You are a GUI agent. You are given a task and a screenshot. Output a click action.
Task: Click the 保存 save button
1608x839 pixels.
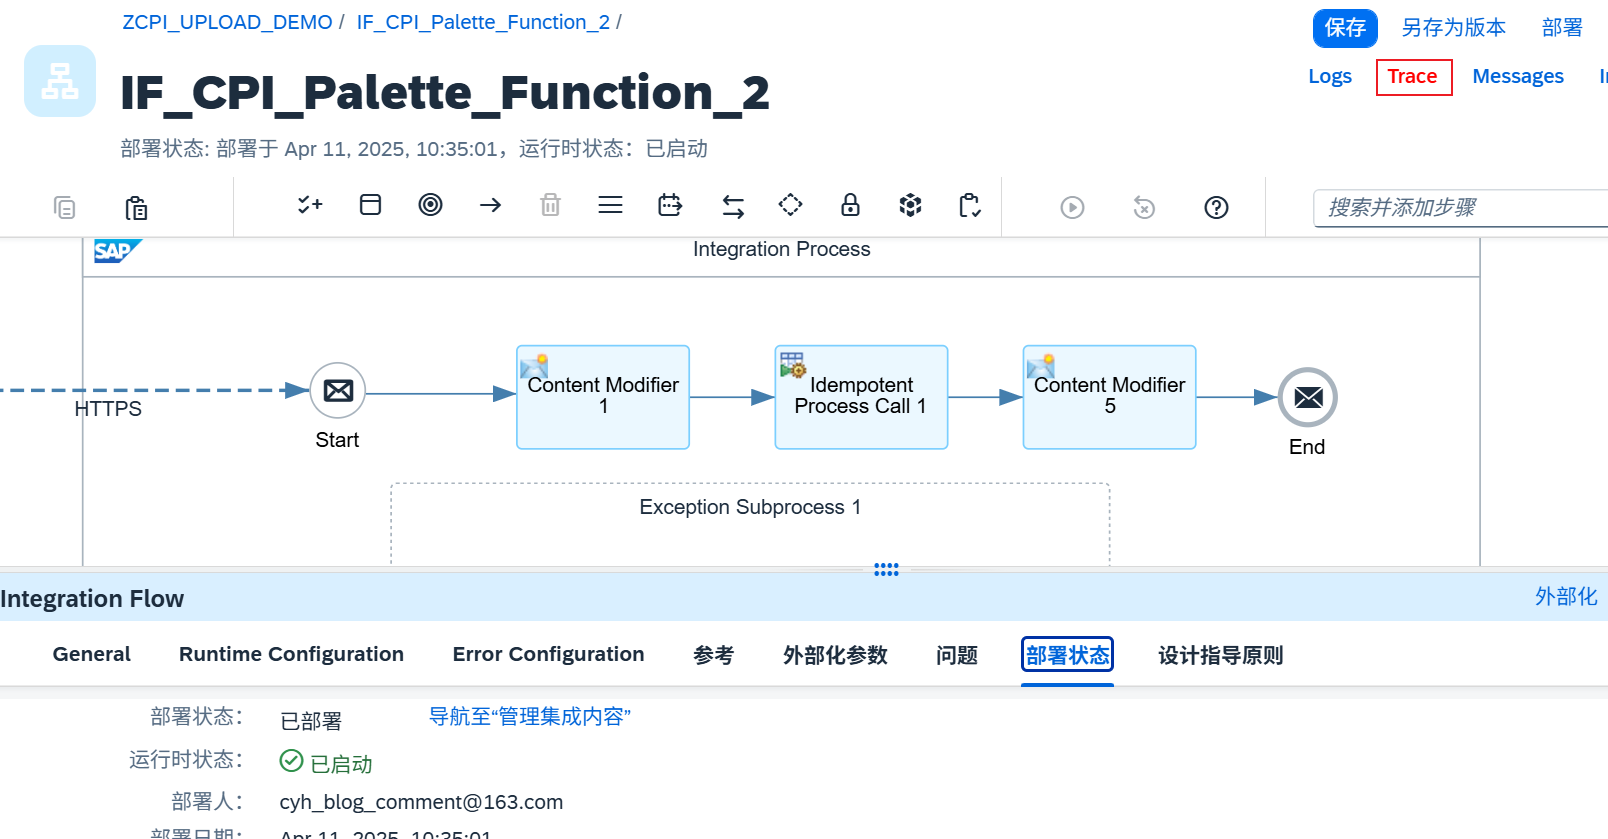tap(1345, 28)
